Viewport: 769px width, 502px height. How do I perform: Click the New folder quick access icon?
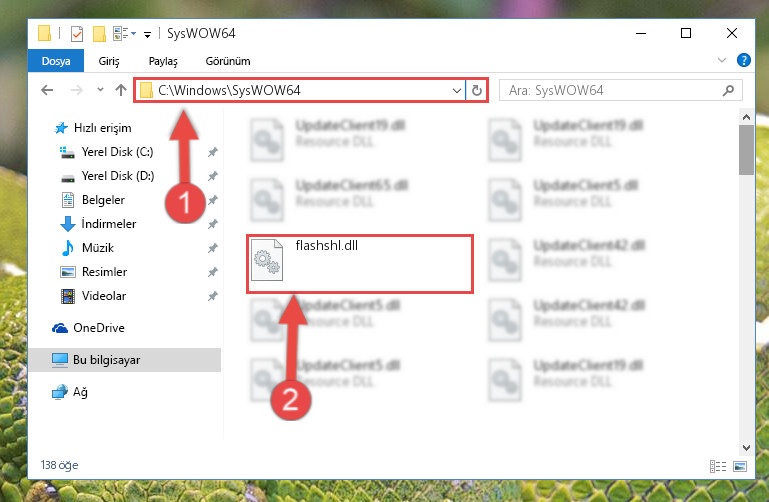click(100, 34)
